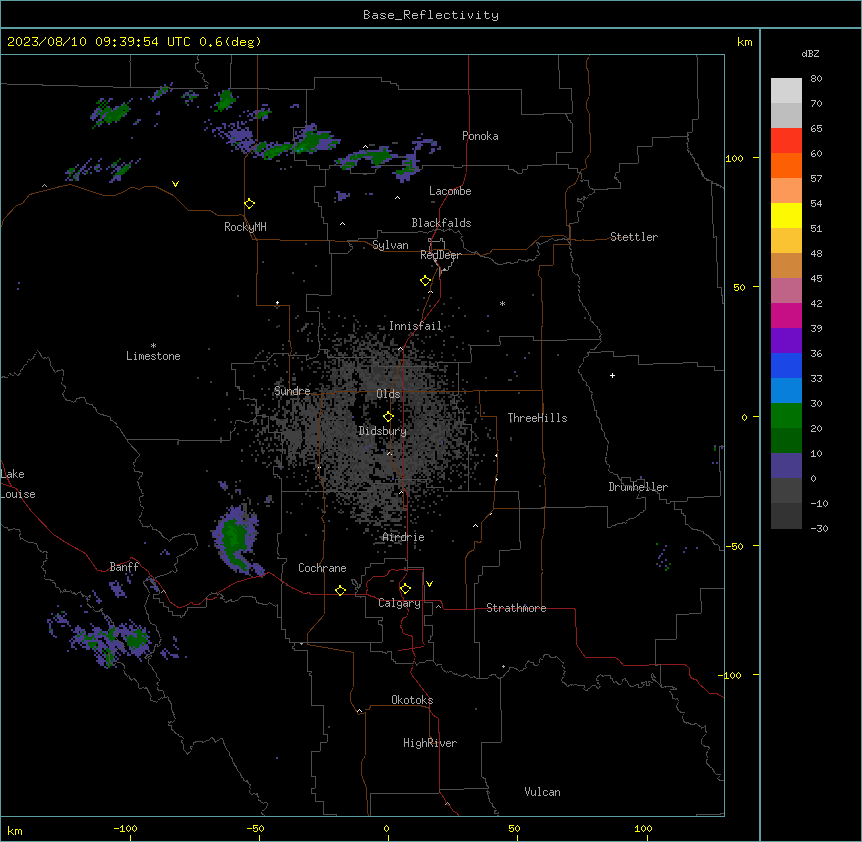Click the Airdrie city label

point(404,537)
